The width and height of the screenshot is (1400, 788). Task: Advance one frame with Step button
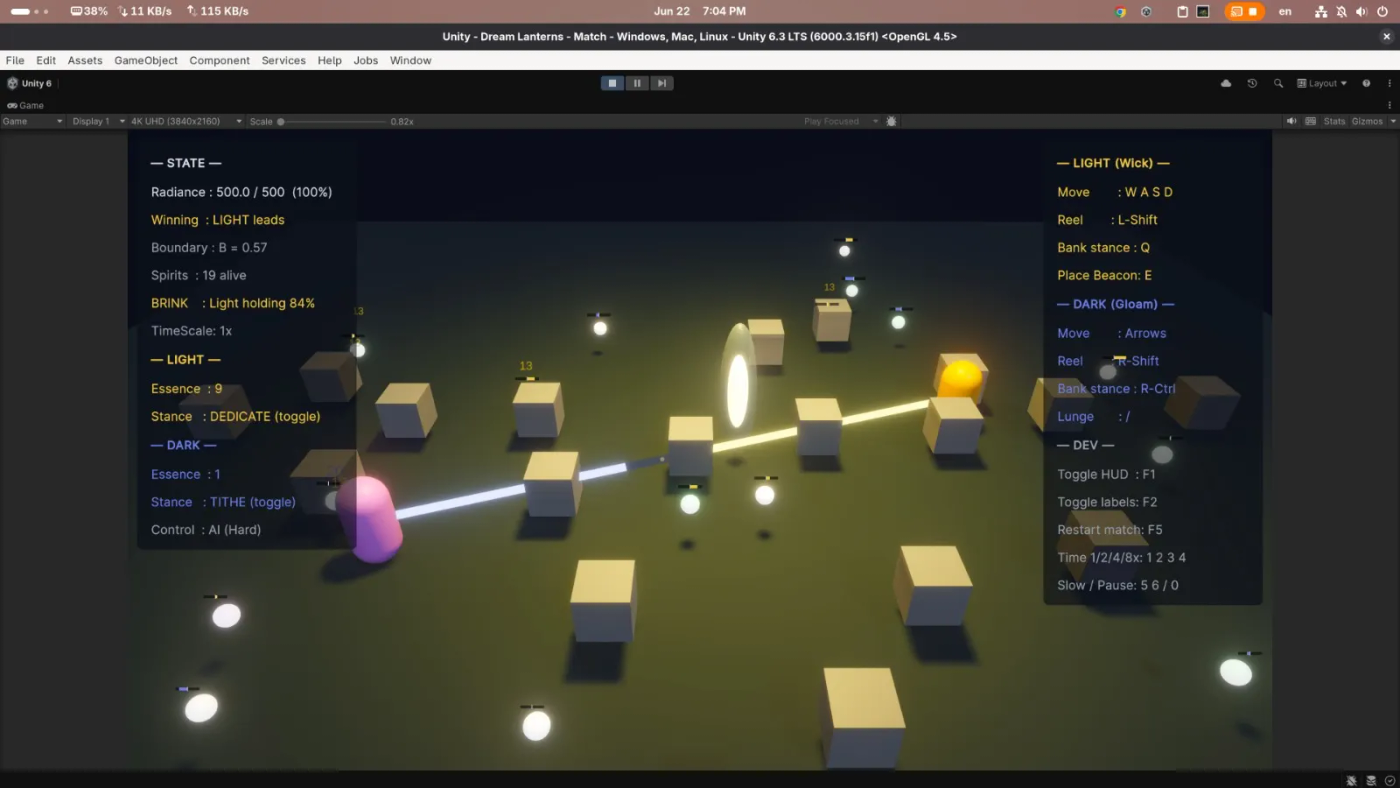(x=661, y=83)
